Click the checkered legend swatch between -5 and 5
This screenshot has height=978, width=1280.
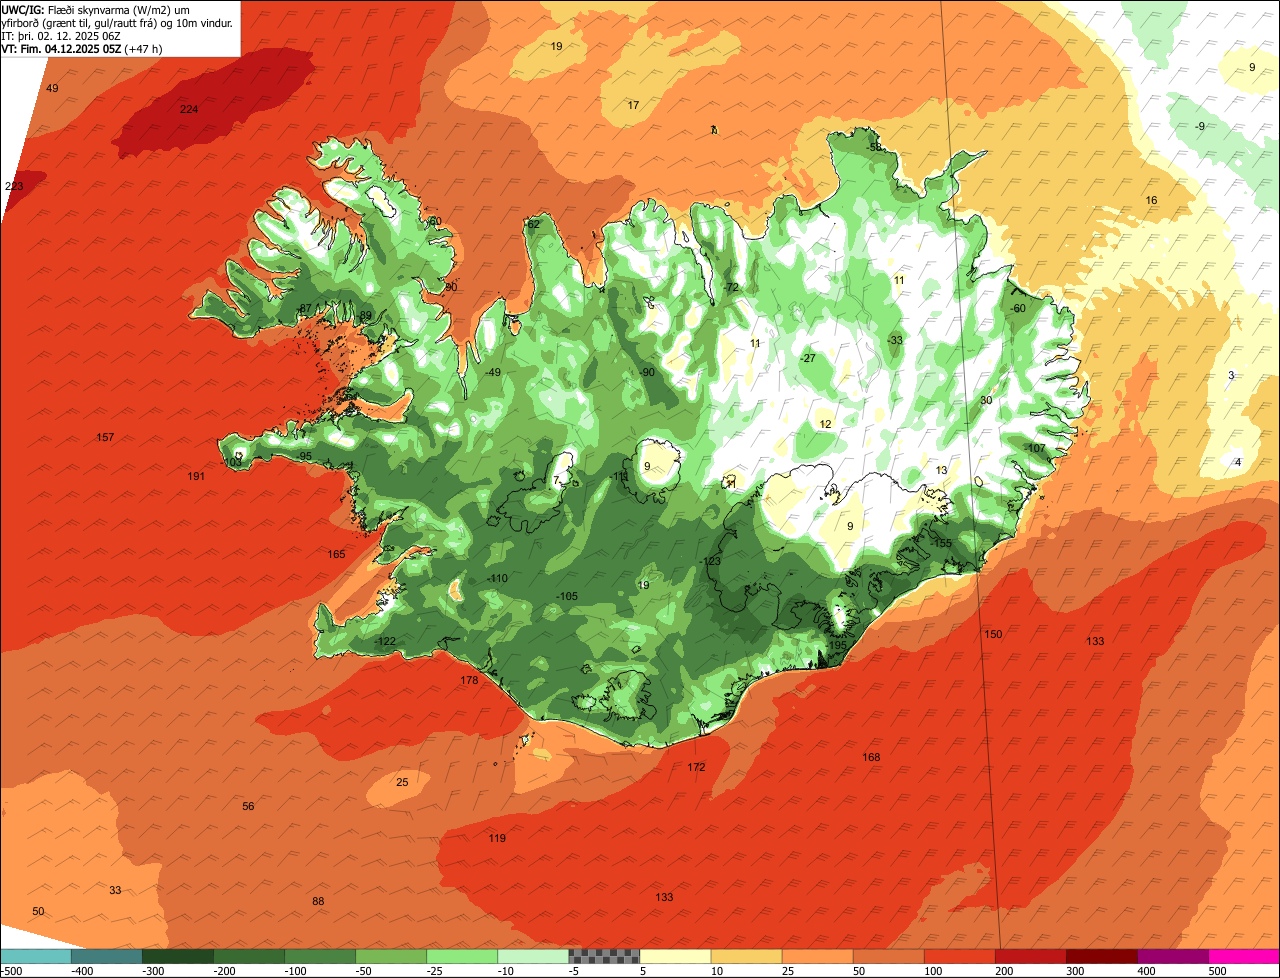[x=604, y=955]
